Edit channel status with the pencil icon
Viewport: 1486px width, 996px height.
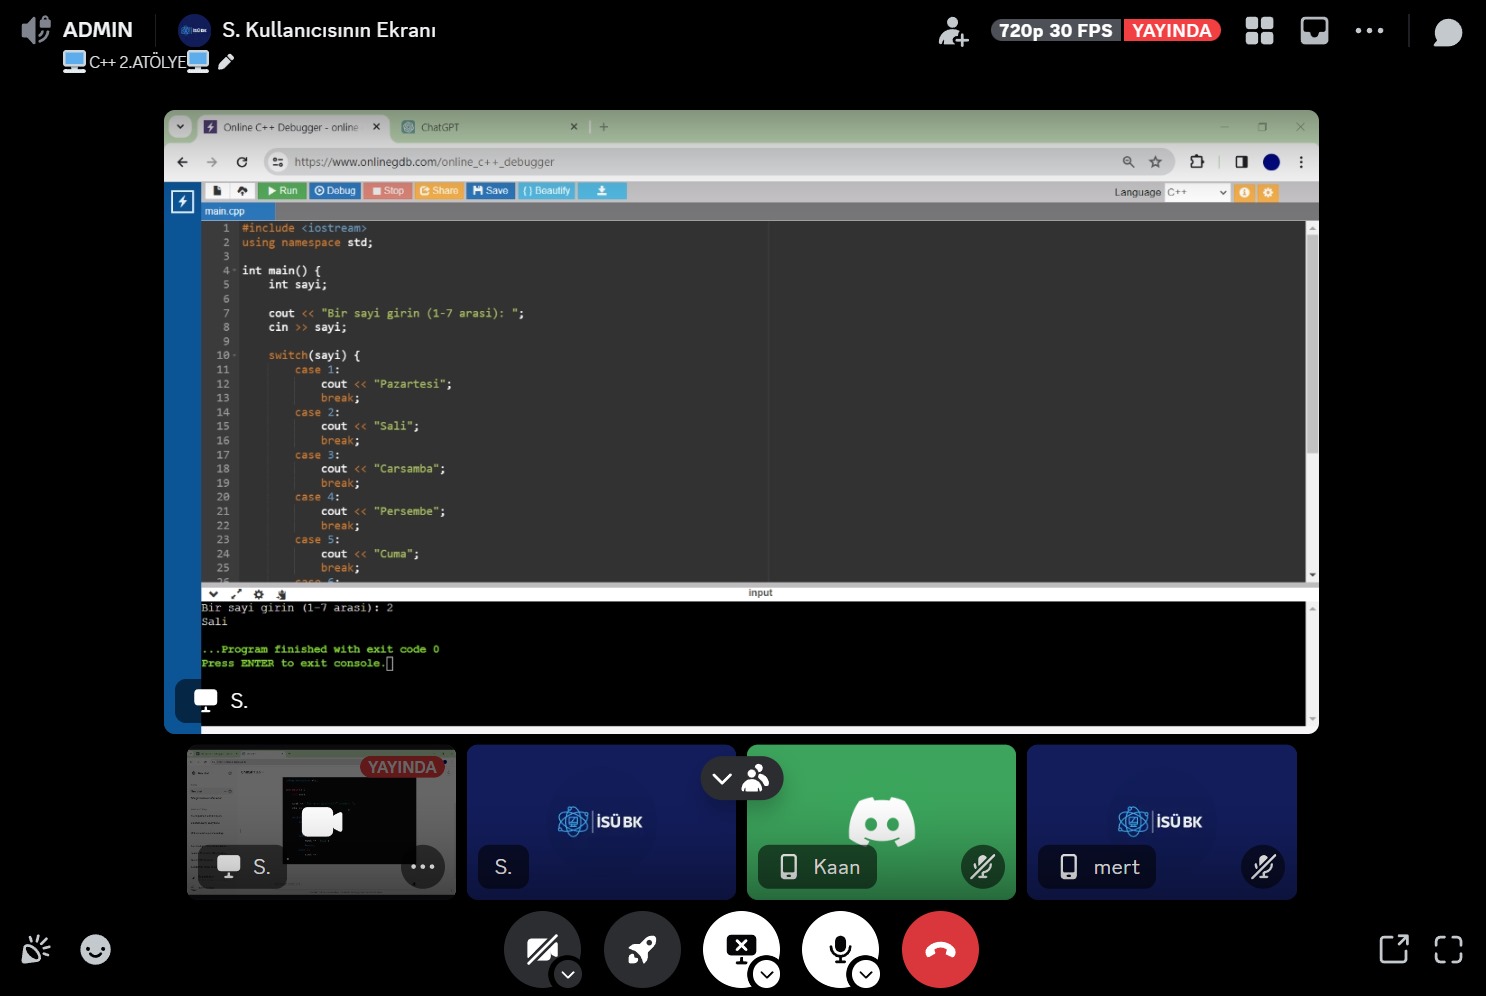(x=226, y=62)
